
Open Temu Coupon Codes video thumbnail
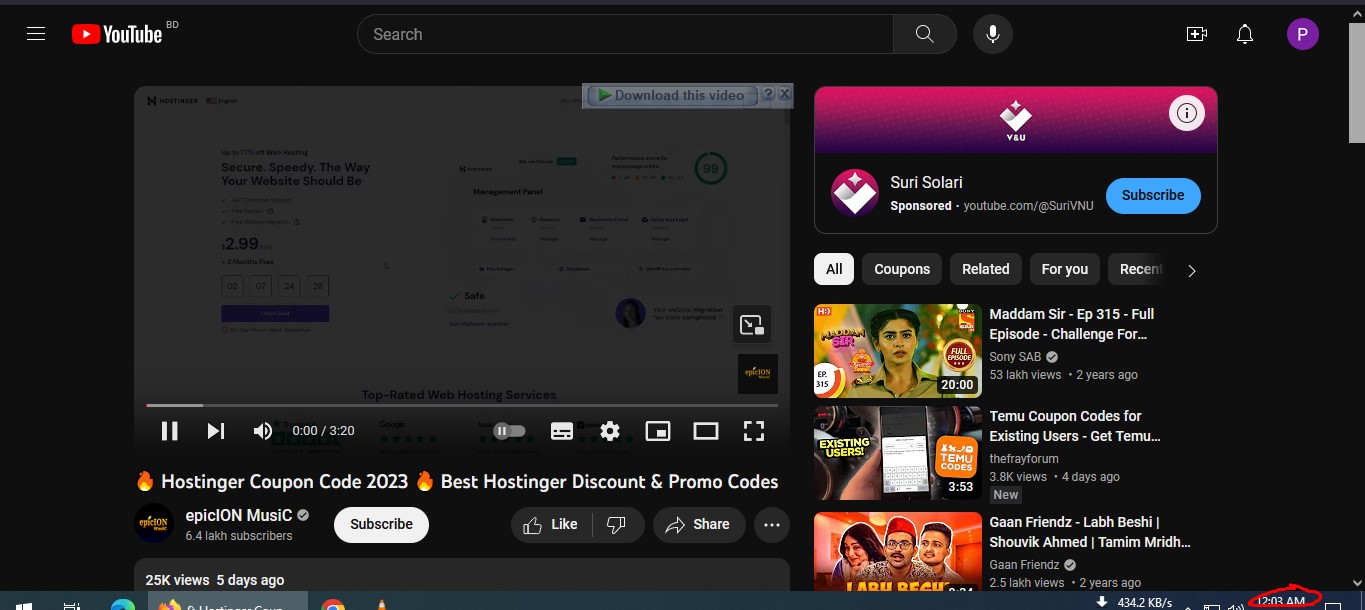(898, 453)
